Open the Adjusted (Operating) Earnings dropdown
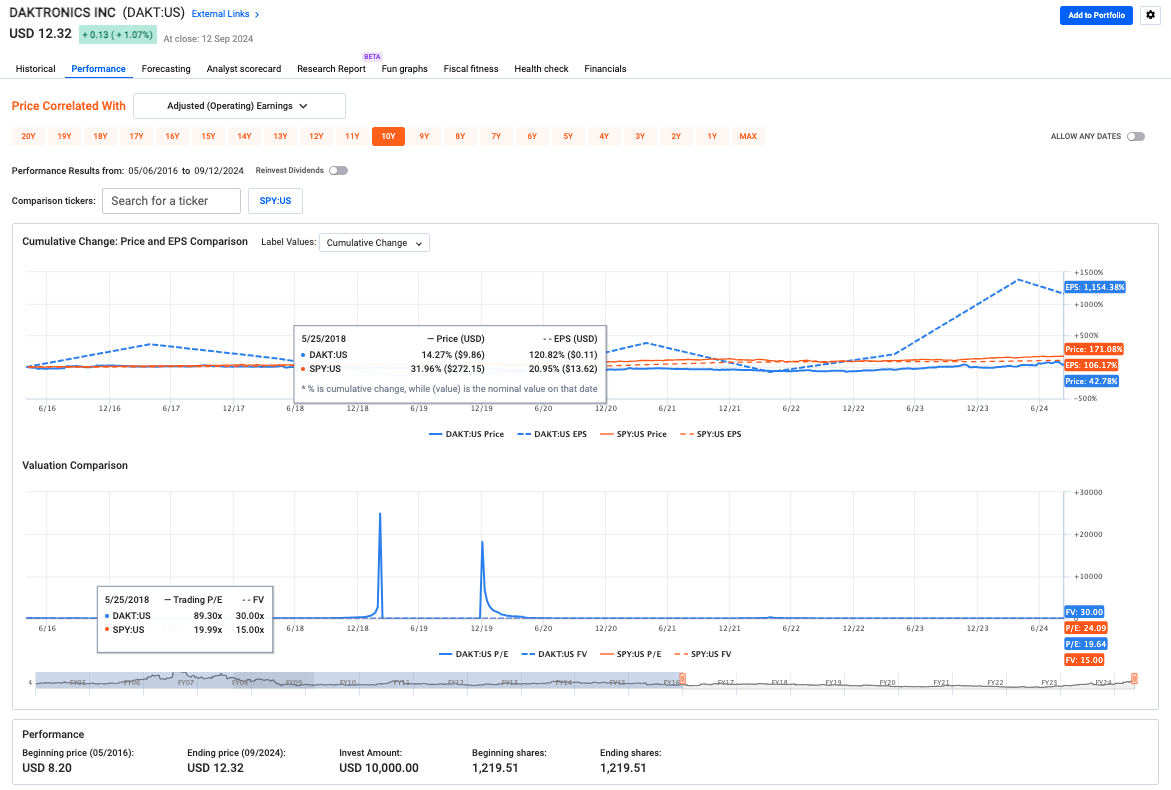 click(x=239, y=106)
